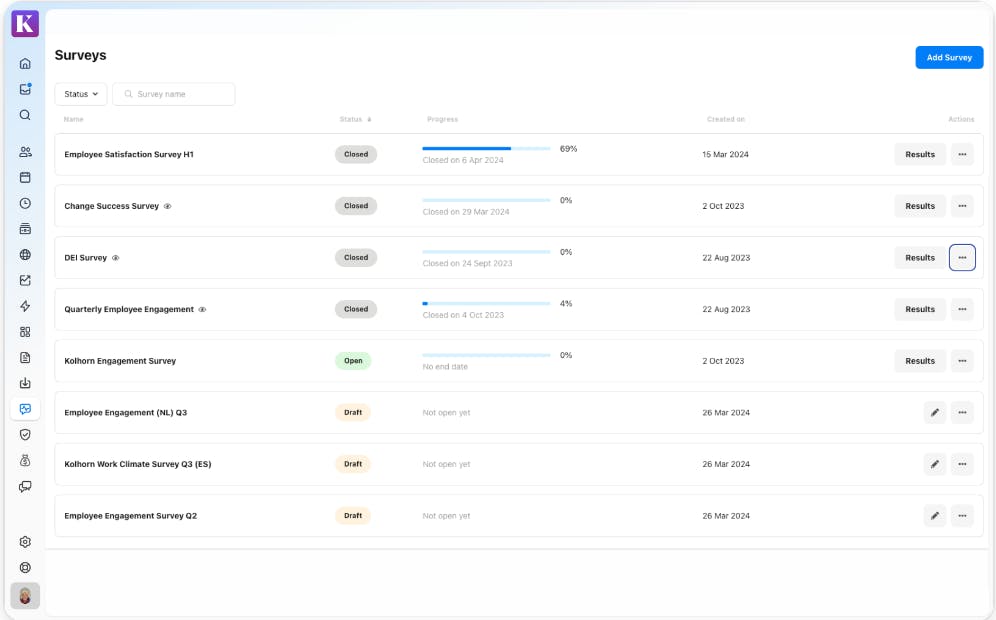
Task: Open more actions for Kolhorn Work Climate Survey
Action: (962, 464)
